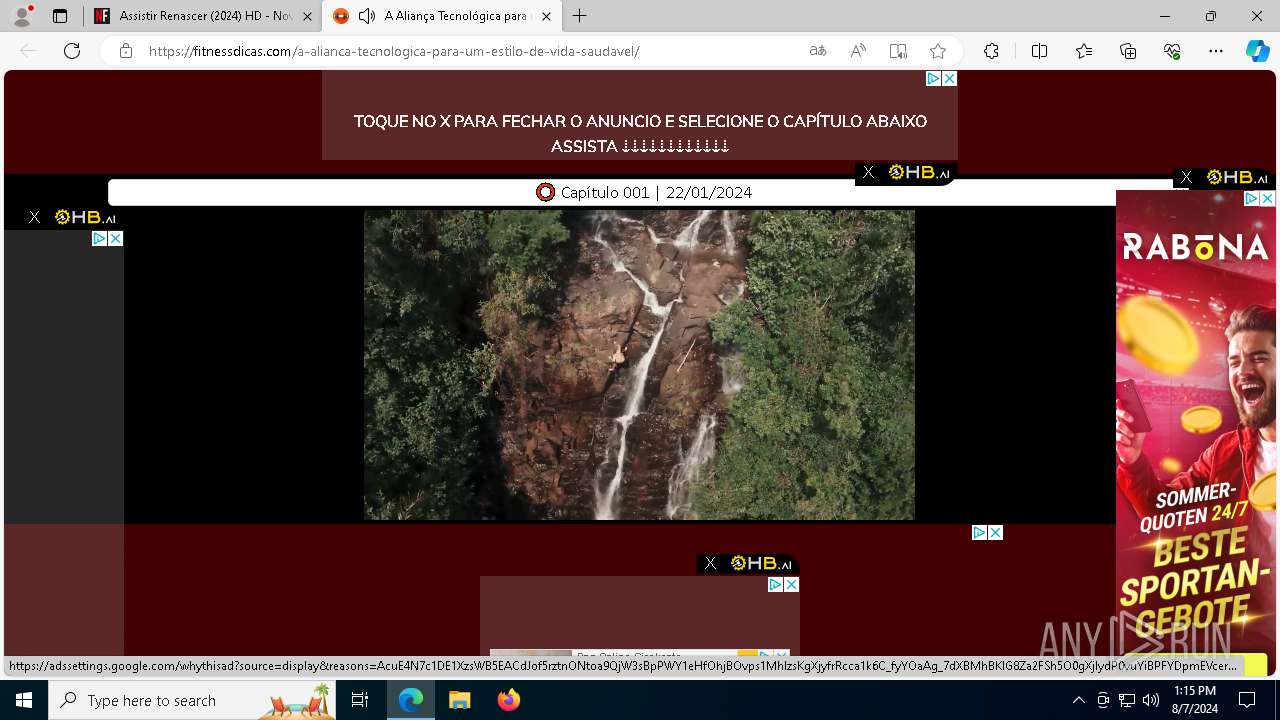Refresh the current page

click(x=72, y=51)
